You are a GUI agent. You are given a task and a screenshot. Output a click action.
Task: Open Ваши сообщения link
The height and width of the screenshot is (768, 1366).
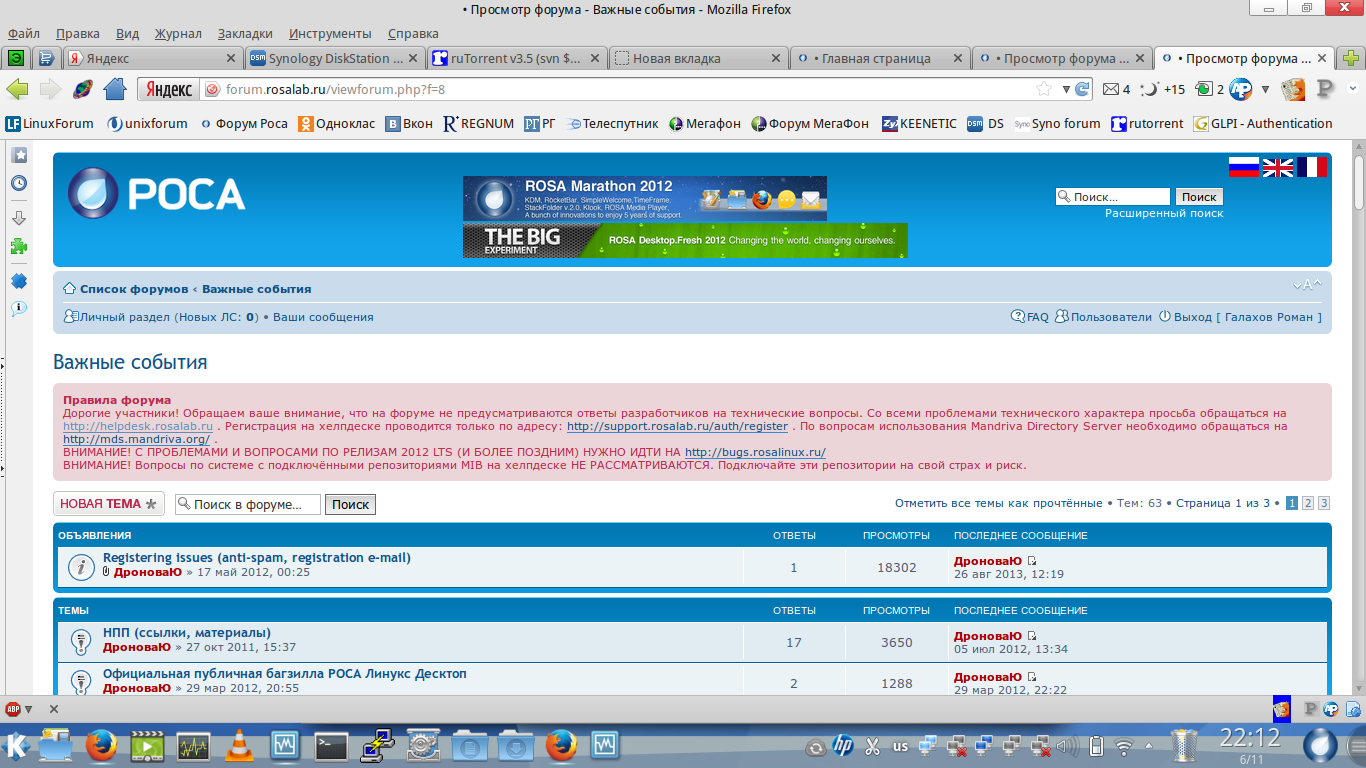click(323, 317)
